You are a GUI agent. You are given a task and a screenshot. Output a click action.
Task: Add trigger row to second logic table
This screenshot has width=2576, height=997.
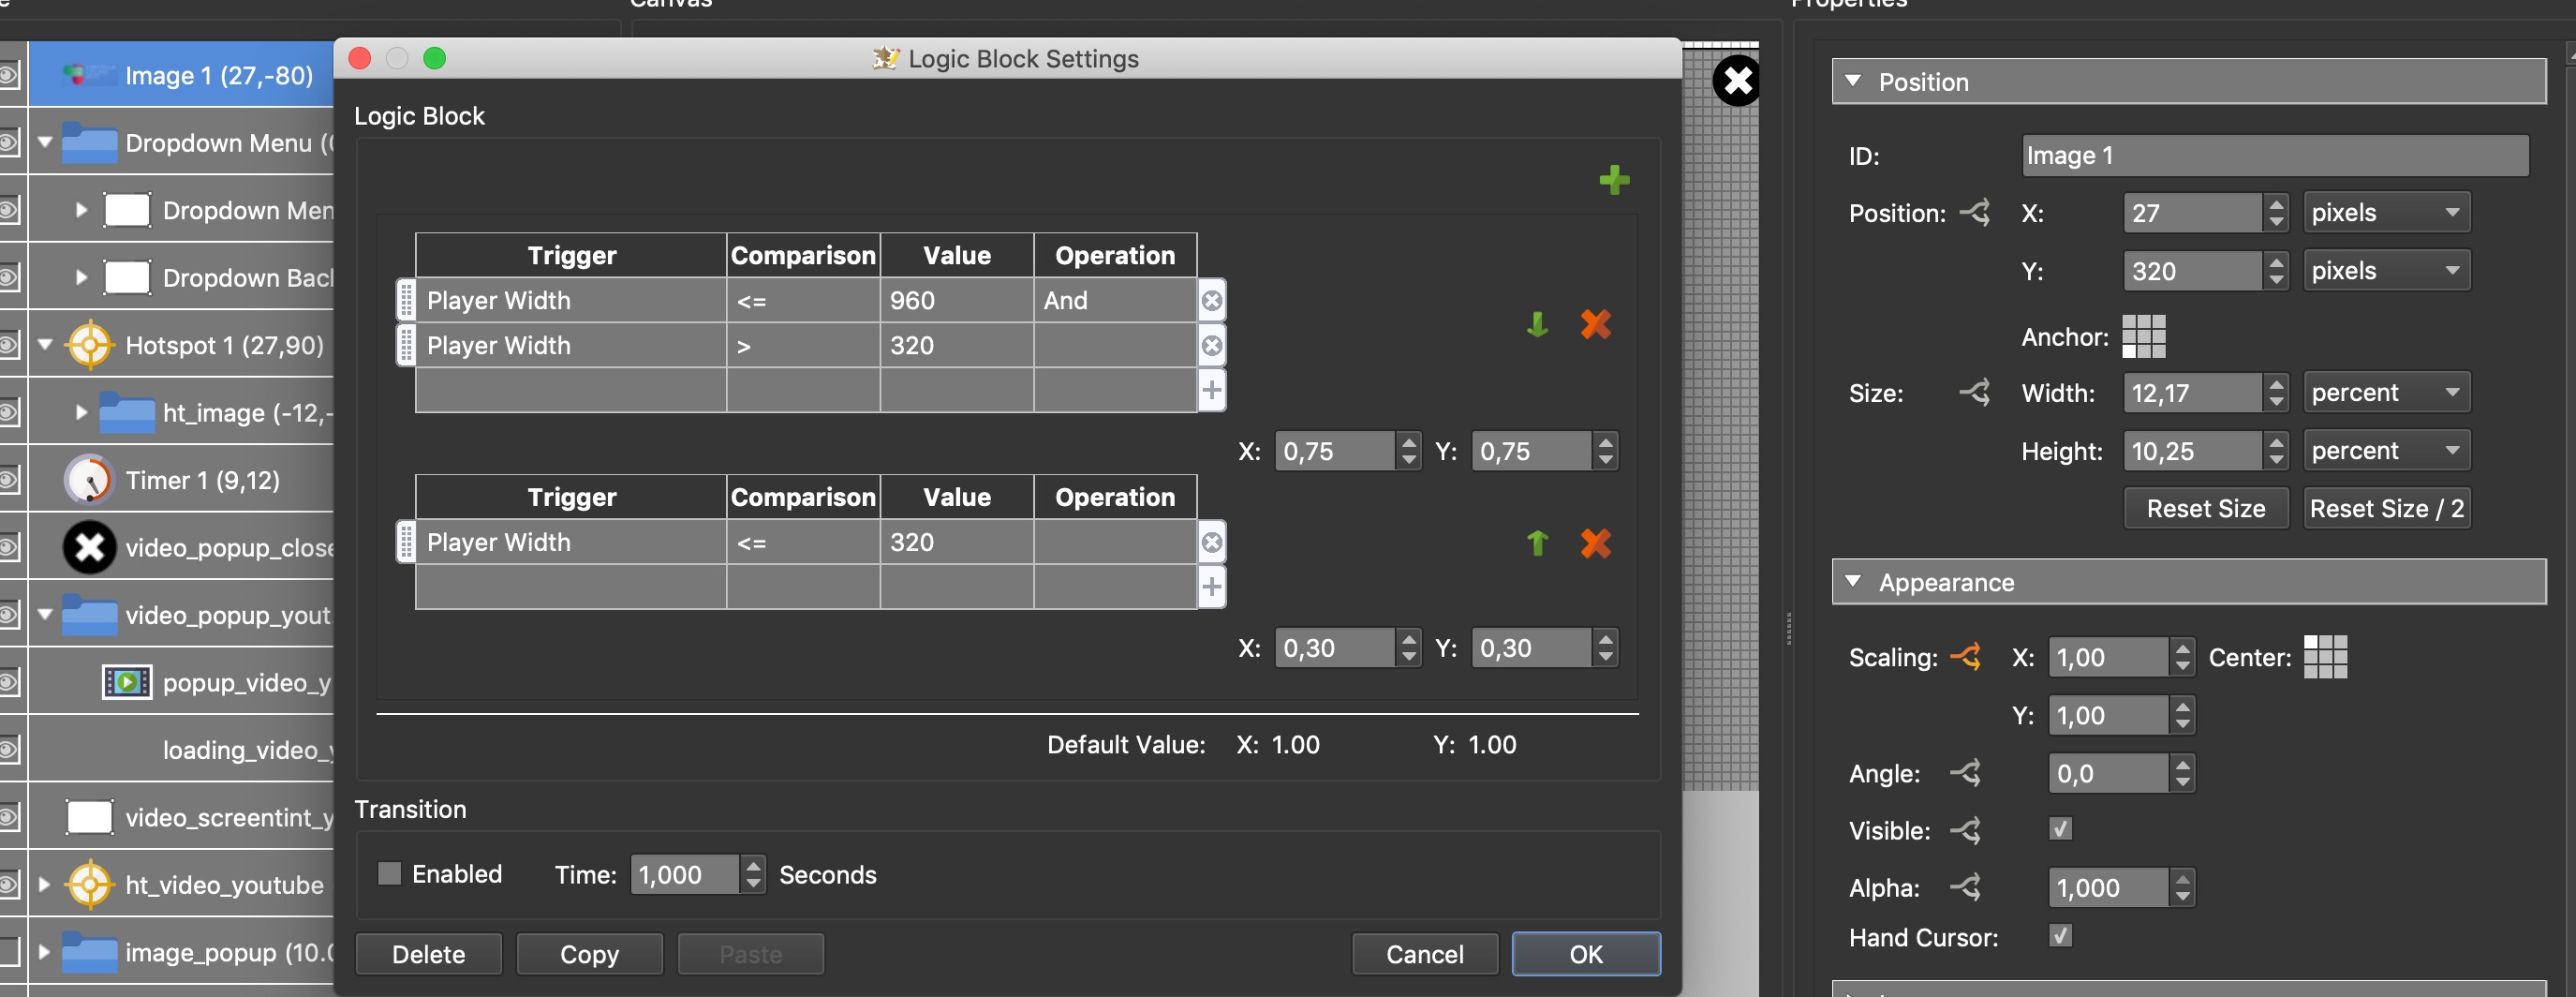click(1211, 587)
